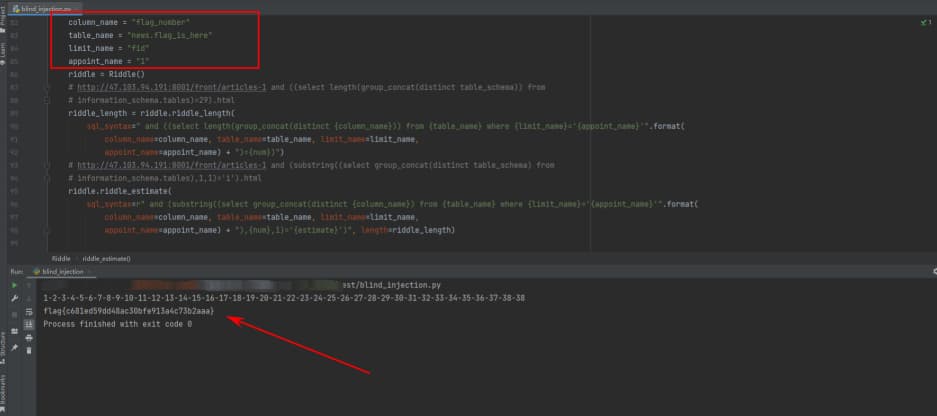This screenshot has width=937, height=416.
Task: Click the up-arrow stack trace icon
Action: (x=29, y=285)
